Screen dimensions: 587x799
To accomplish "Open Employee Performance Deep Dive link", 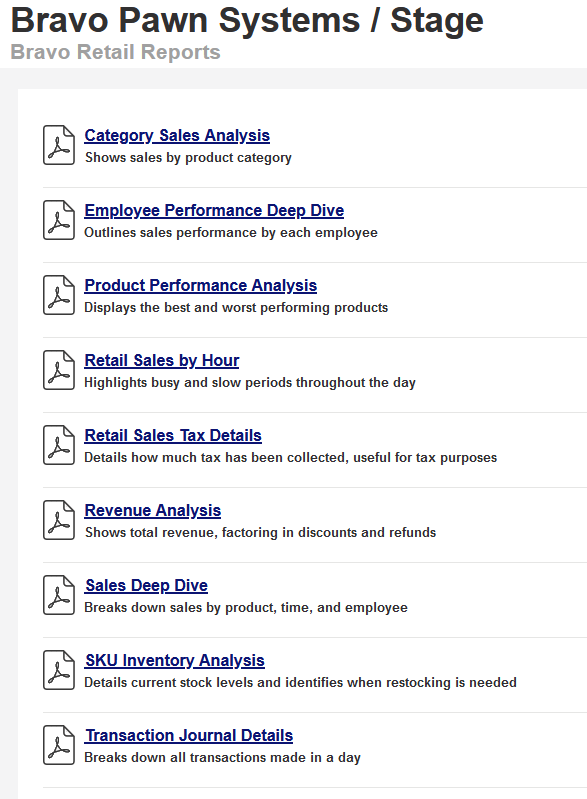I will pos(214,210).
